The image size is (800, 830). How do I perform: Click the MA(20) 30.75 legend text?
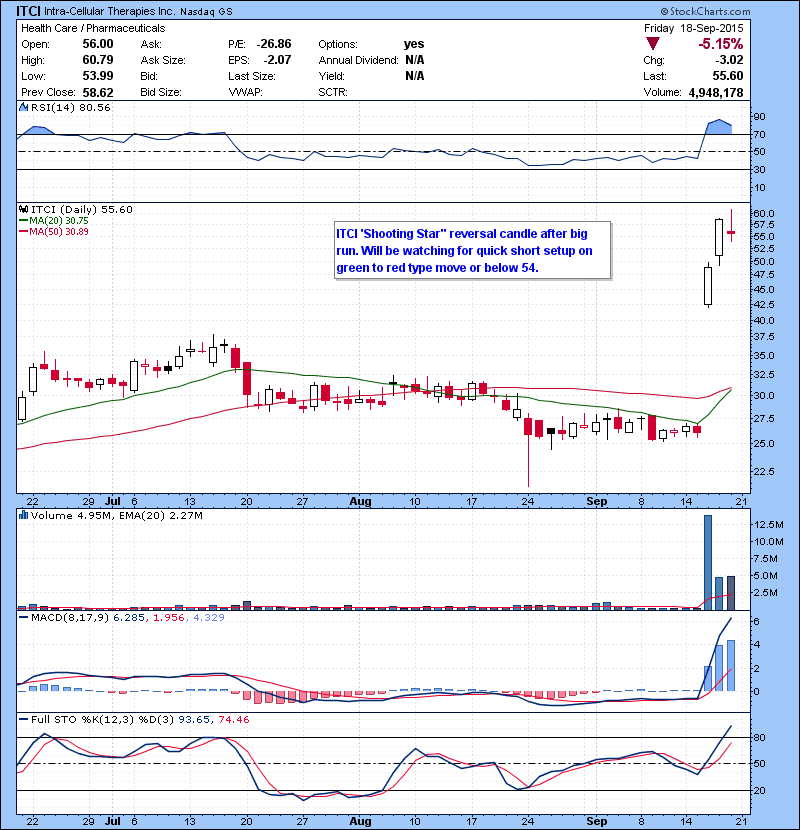coord(59,221)
